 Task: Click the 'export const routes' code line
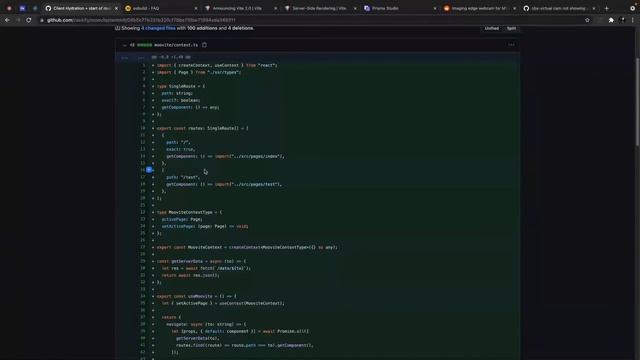(x=202, y=128)
